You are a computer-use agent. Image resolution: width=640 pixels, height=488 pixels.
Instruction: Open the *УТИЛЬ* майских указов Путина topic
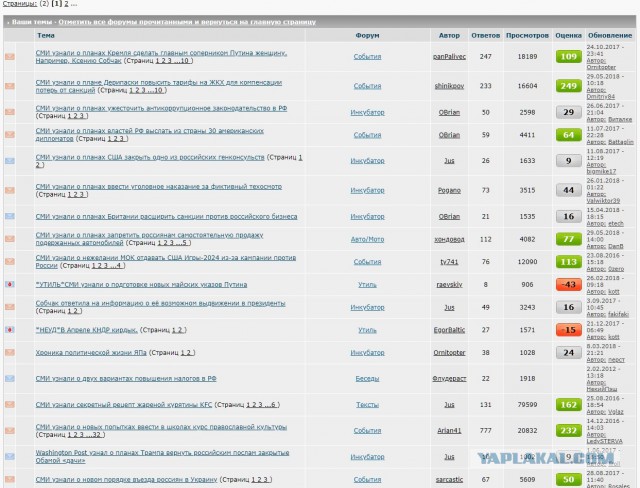pos(141,284)
